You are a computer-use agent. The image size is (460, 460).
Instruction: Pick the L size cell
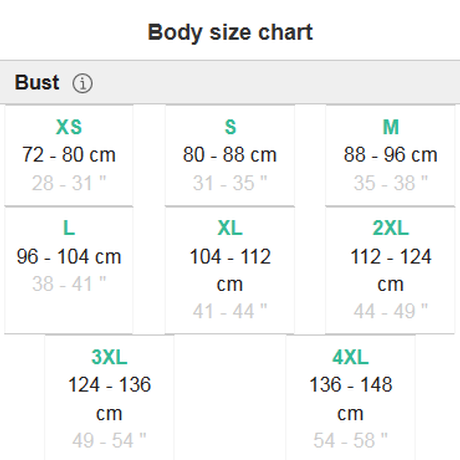[69, 270]
